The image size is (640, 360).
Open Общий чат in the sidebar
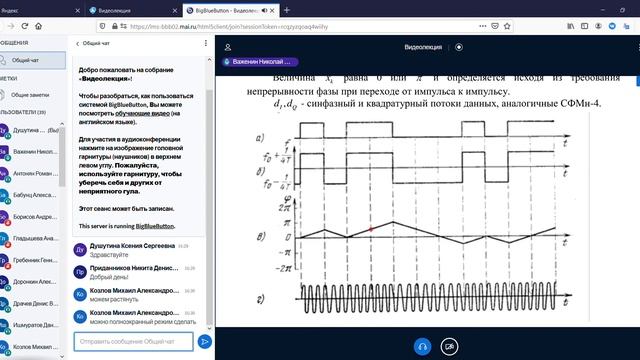[33, 60]
